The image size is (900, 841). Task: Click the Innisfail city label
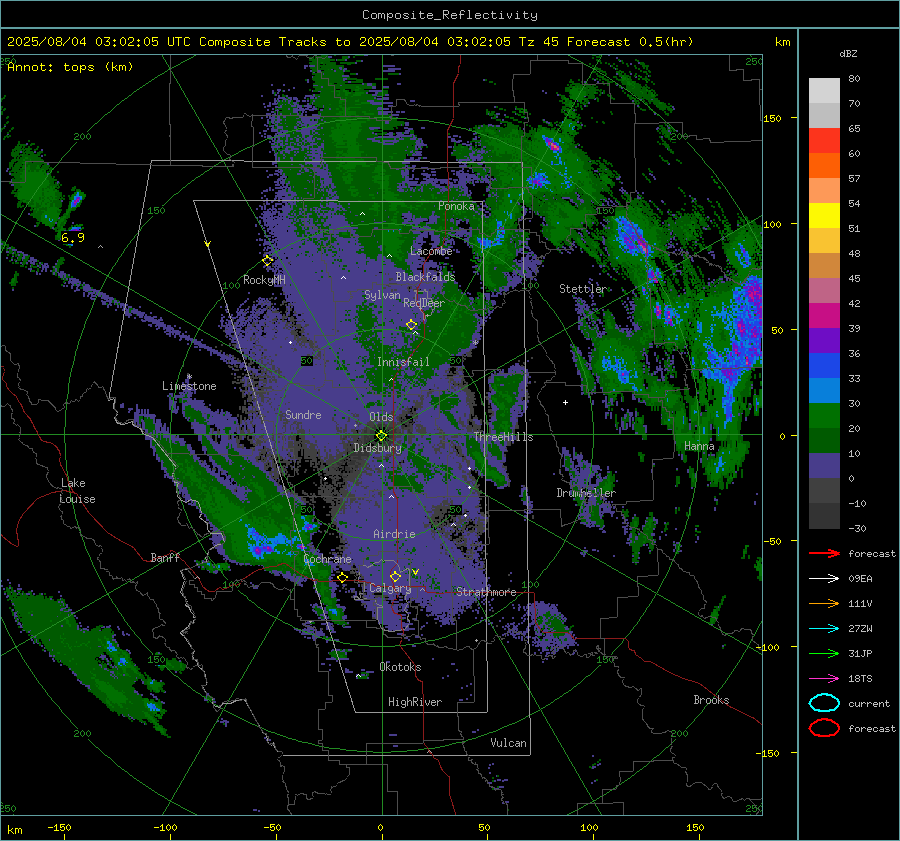click(403, 362)
